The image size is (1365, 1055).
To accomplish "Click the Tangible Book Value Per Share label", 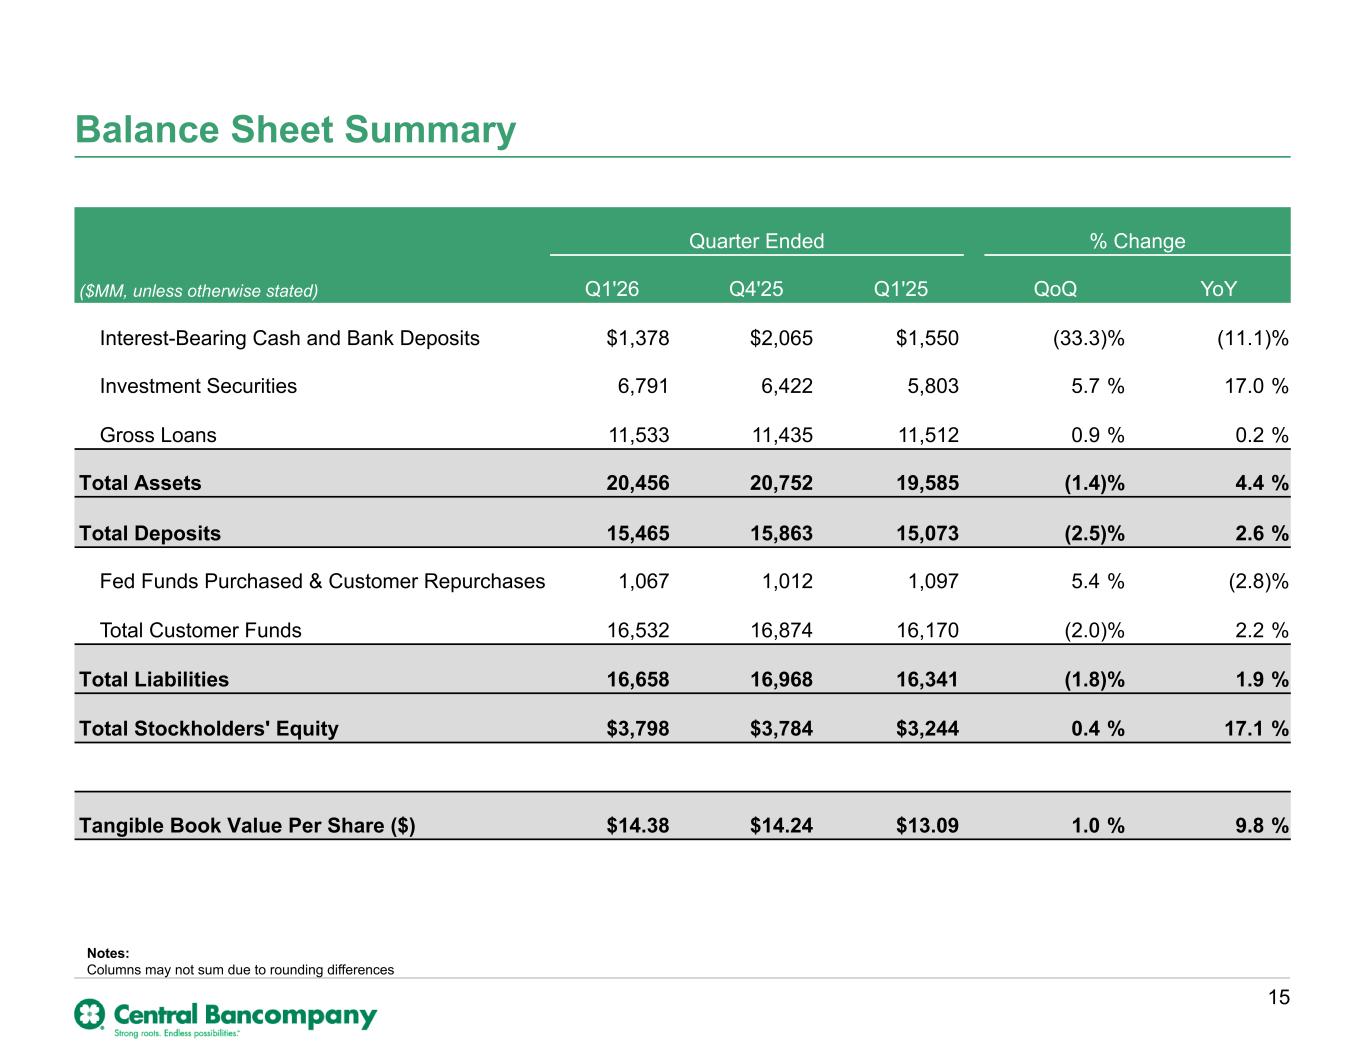I will tap(247, 826).
